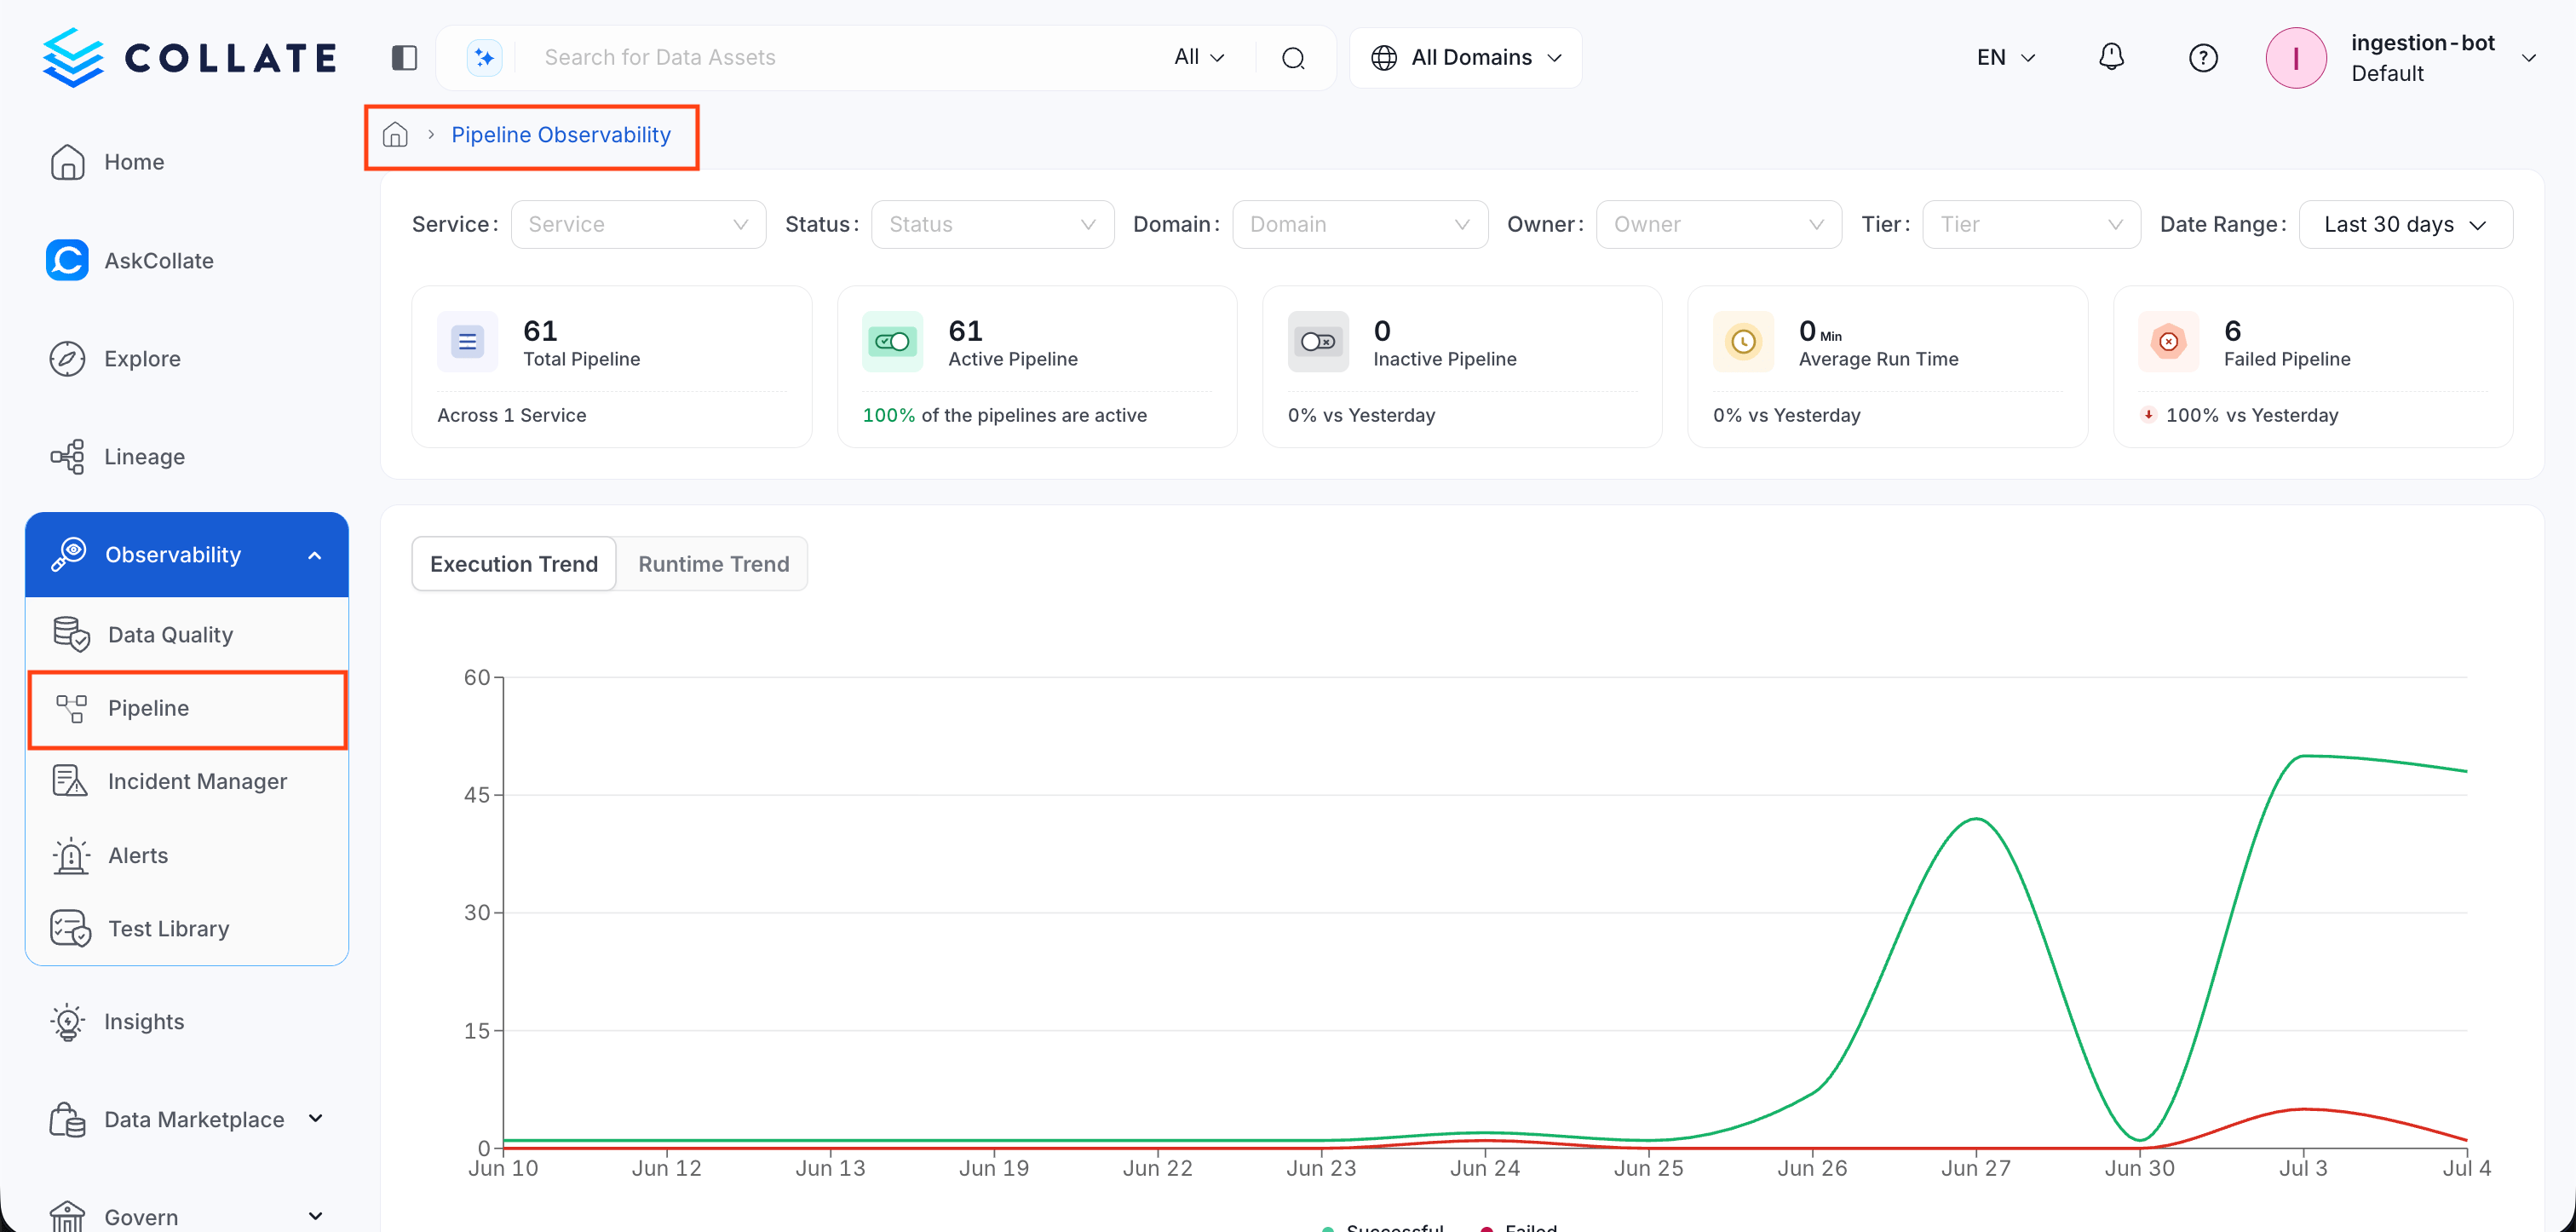
Task: Open the search All category dropdown
Action: coord(1199,57)
